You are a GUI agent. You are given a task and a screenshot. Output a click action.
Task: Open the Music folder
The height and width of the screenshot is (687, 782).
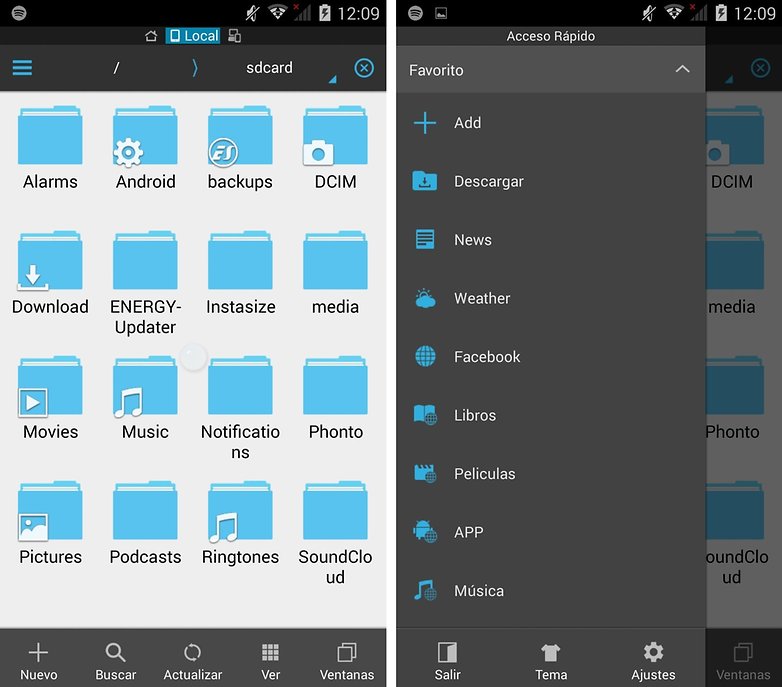coord(145,398)
